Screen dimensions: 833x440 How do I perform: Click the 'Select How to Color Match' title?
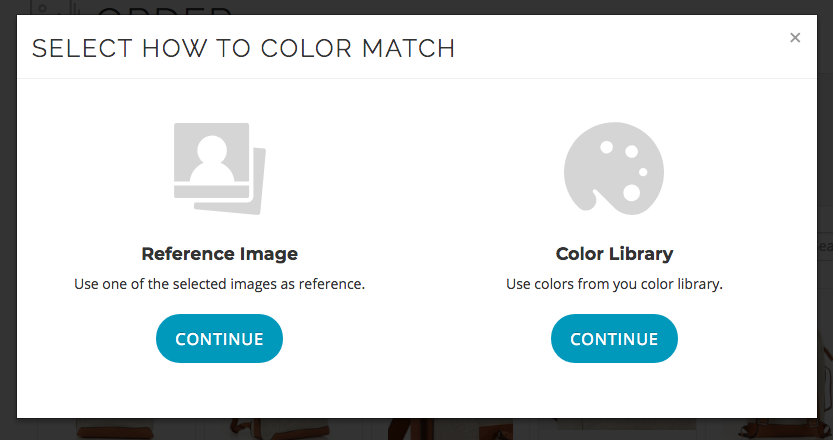[x=243, y=48]
